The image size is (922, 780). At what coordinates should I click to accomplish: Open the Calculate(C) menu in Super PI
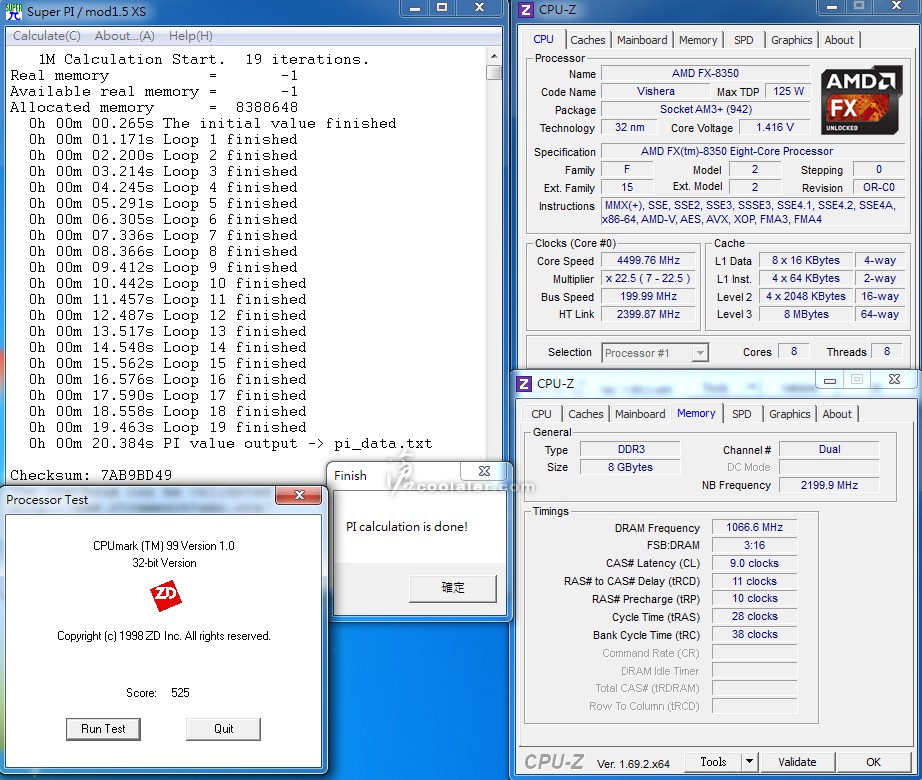[46, 36]
